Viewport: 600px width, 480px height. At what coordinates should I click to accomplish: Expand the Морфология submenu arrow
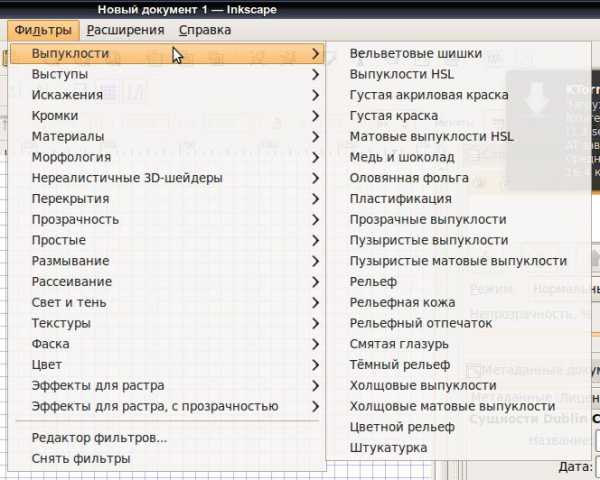[315, 157]
